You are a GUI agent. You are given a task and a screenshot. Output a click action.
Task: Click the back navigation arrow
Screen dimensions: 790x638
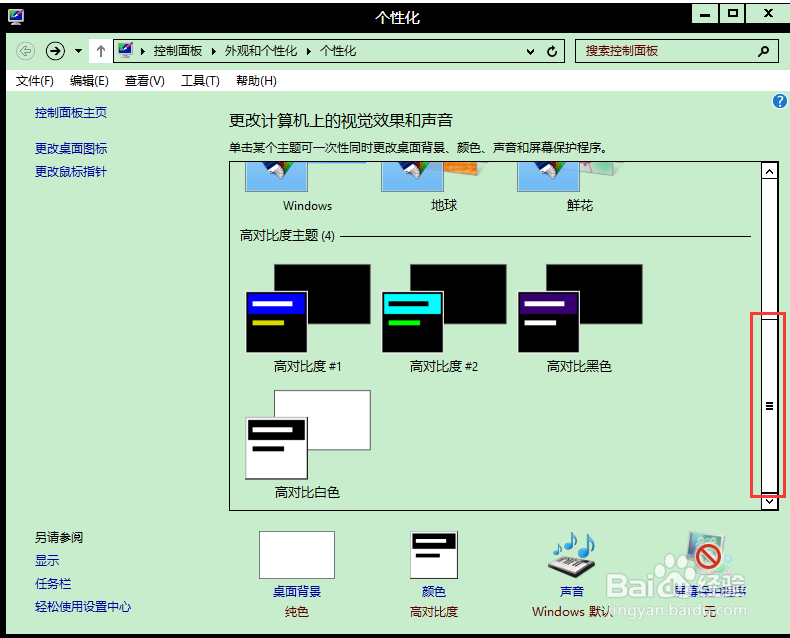pos(25,51)
